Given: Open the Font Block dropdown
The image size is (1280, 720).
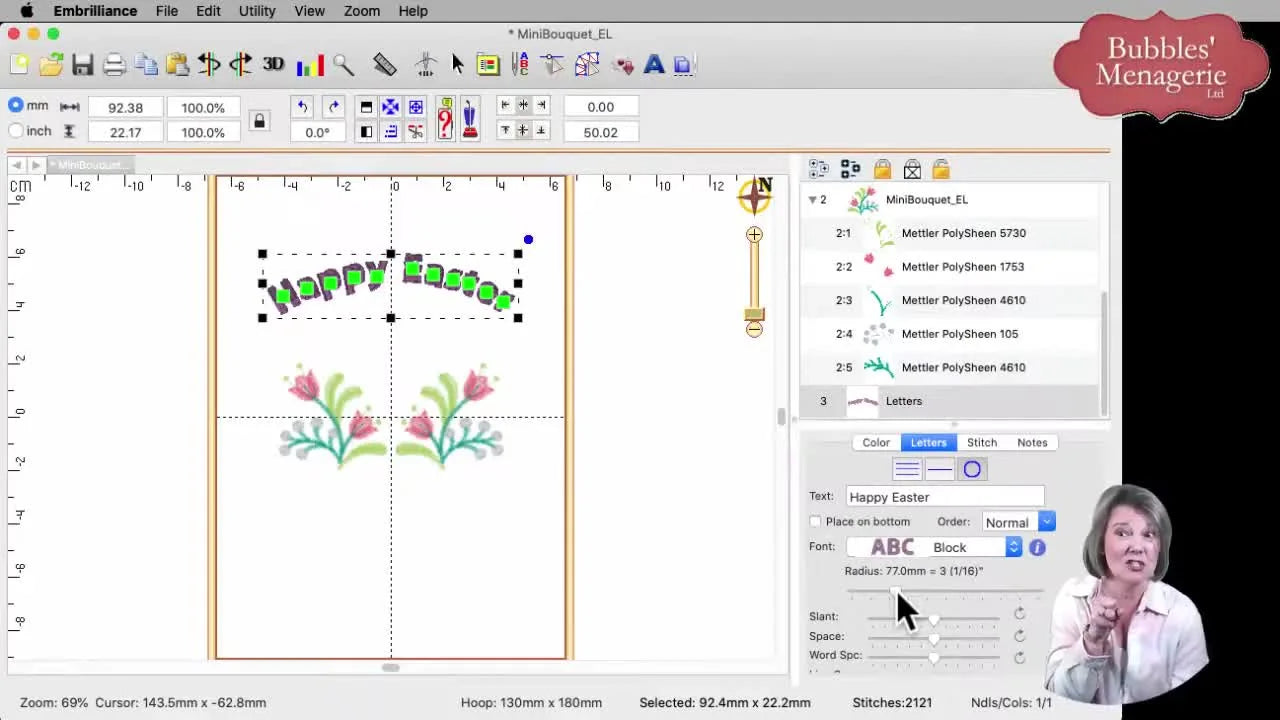Looking at the screenshot, I should pyautogui.click(x=934, y=547).
